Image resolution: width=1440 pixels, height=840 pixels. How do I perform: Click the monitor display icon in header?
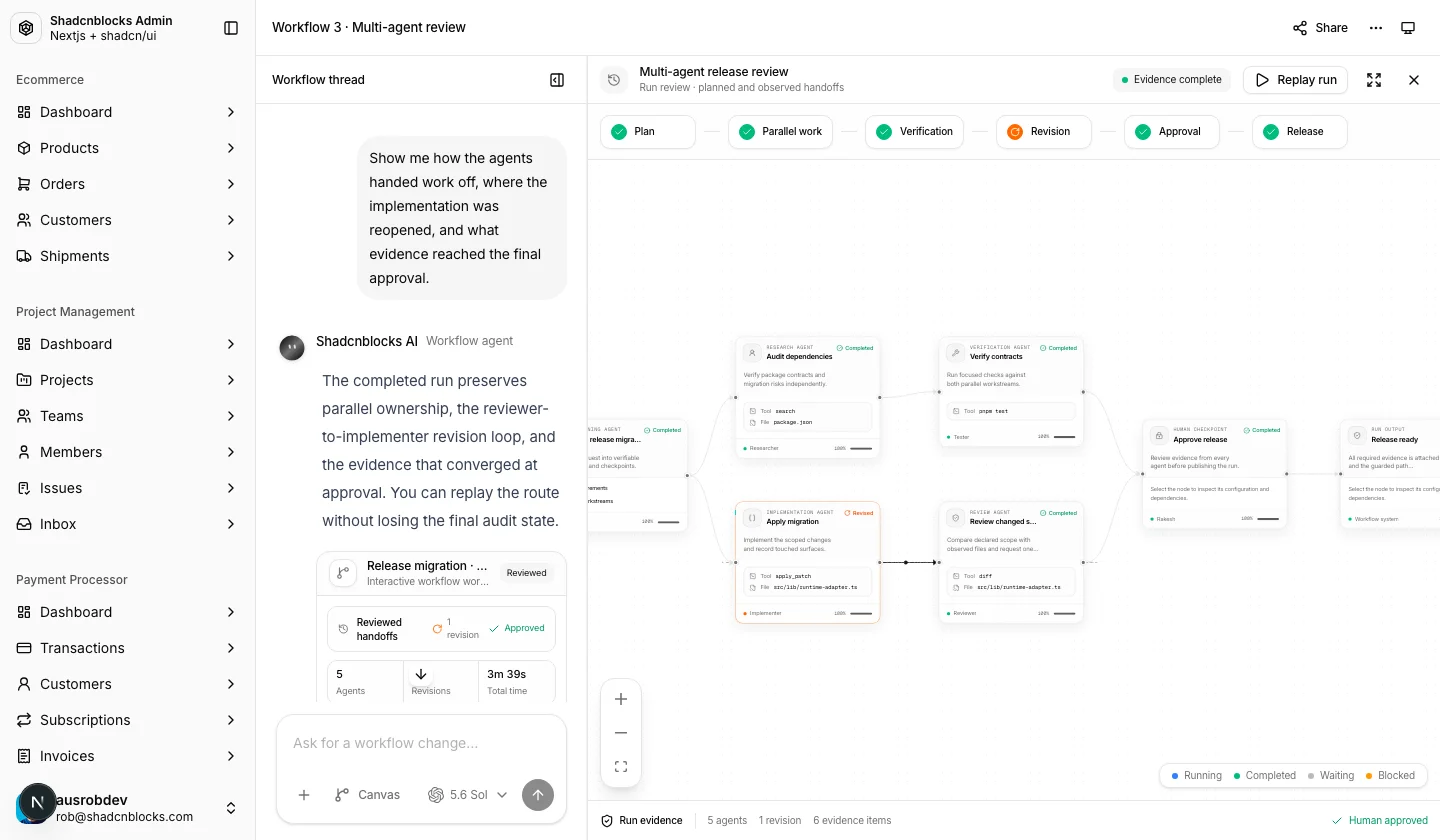[1408, 28]
